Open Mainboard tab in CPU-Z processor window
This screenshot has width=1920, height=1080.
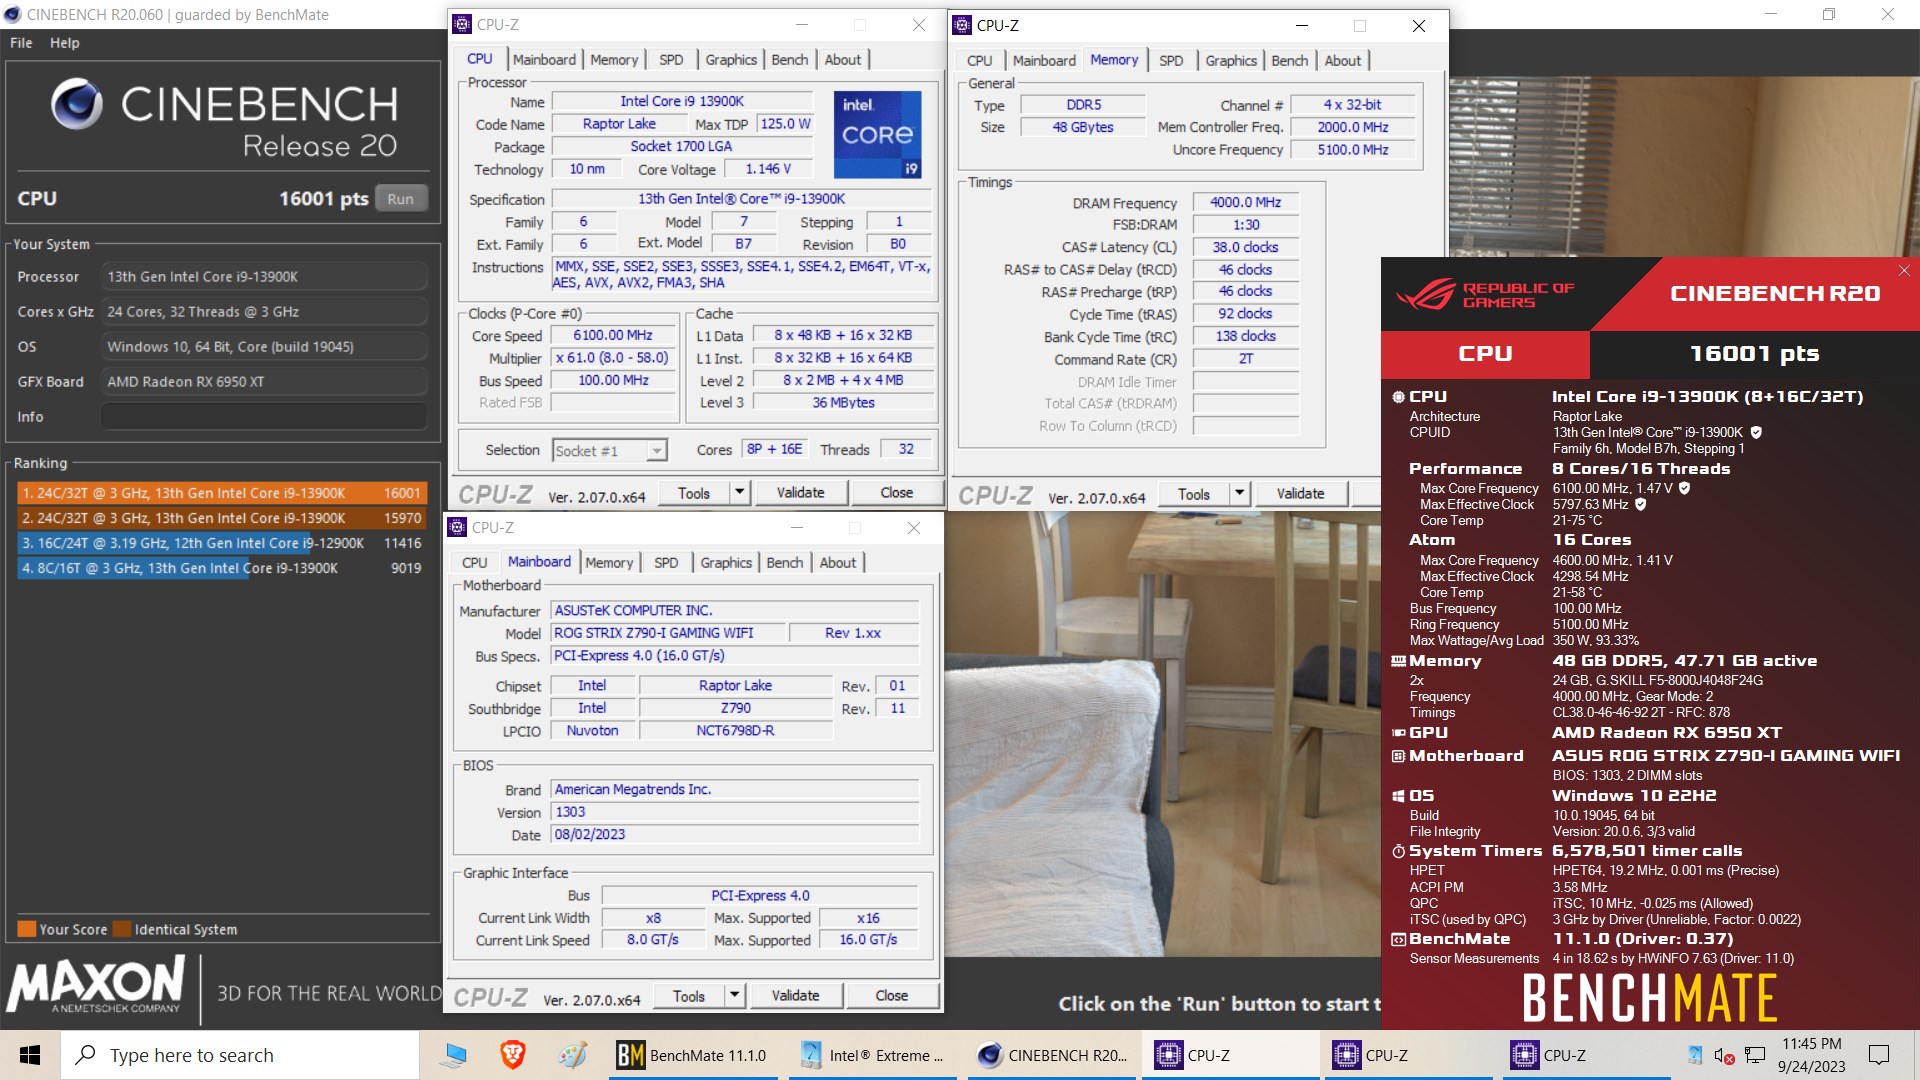pos(544,60)
